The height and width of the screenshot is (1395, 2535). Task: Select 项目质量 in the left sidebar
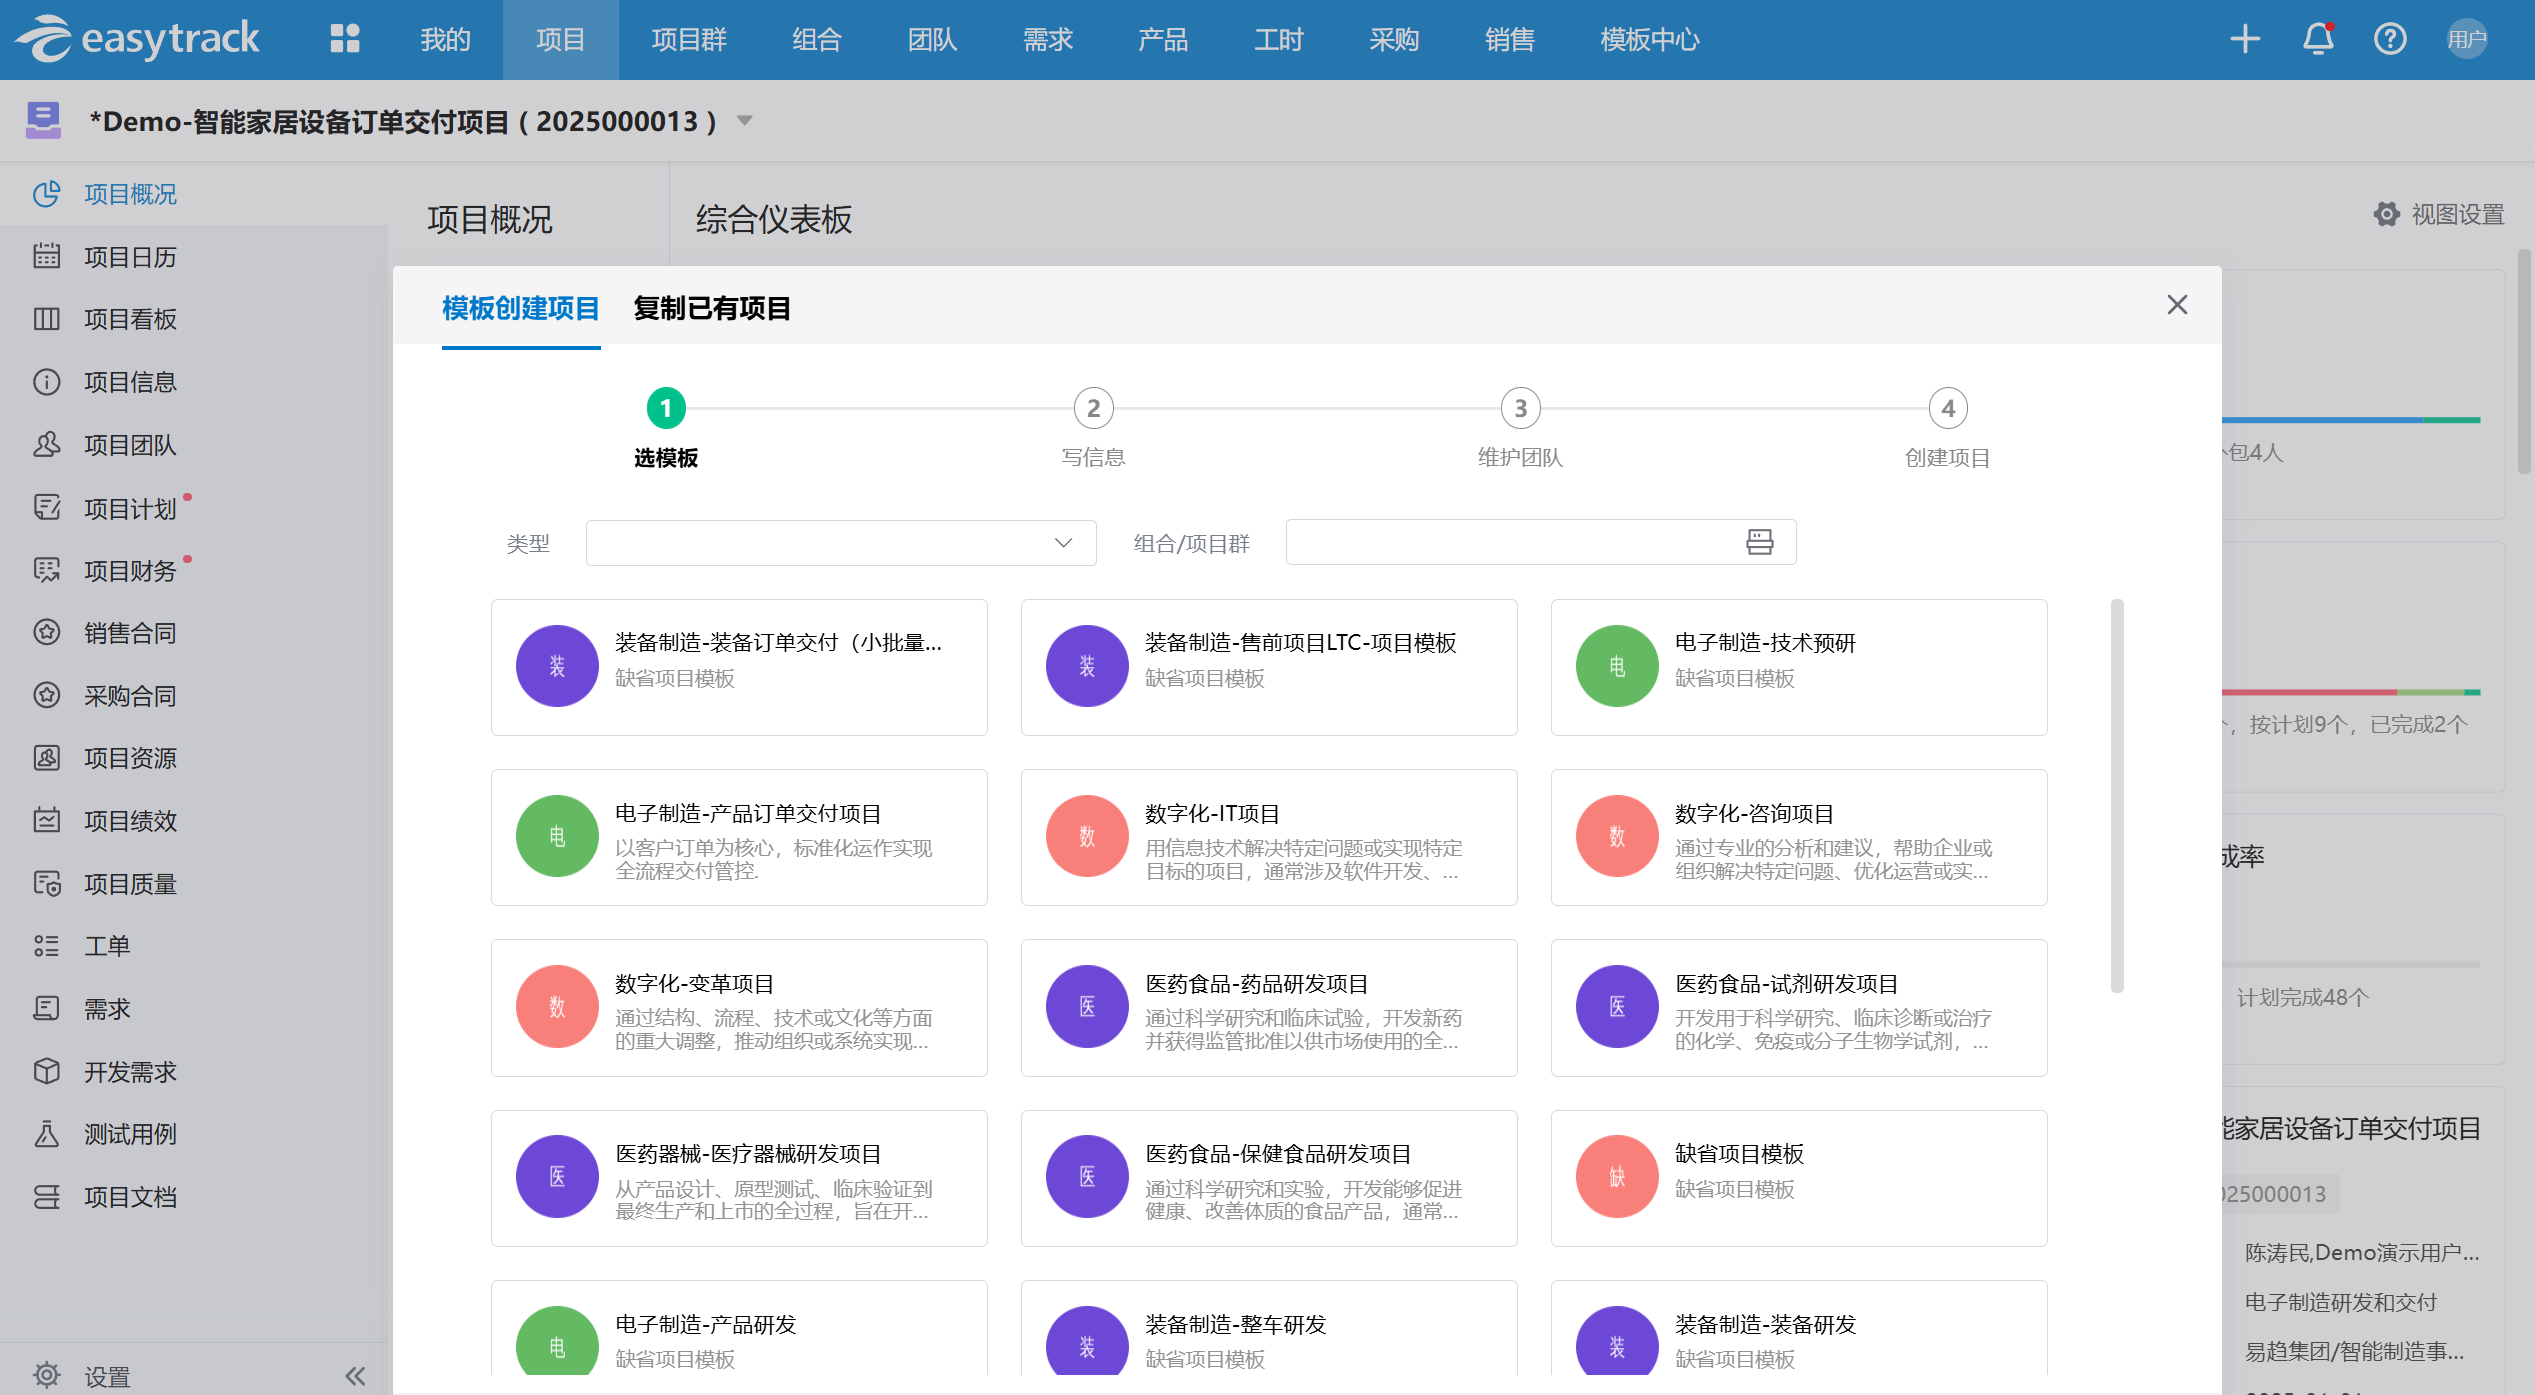130,883
